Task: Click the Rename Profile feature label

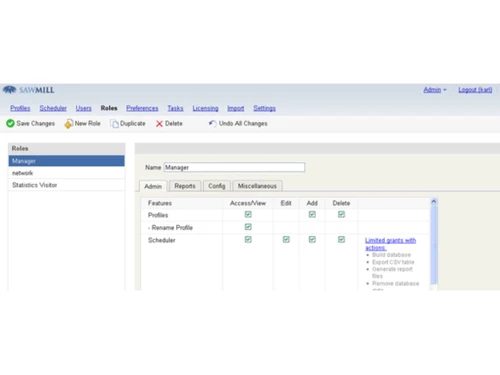Action: 171,227
